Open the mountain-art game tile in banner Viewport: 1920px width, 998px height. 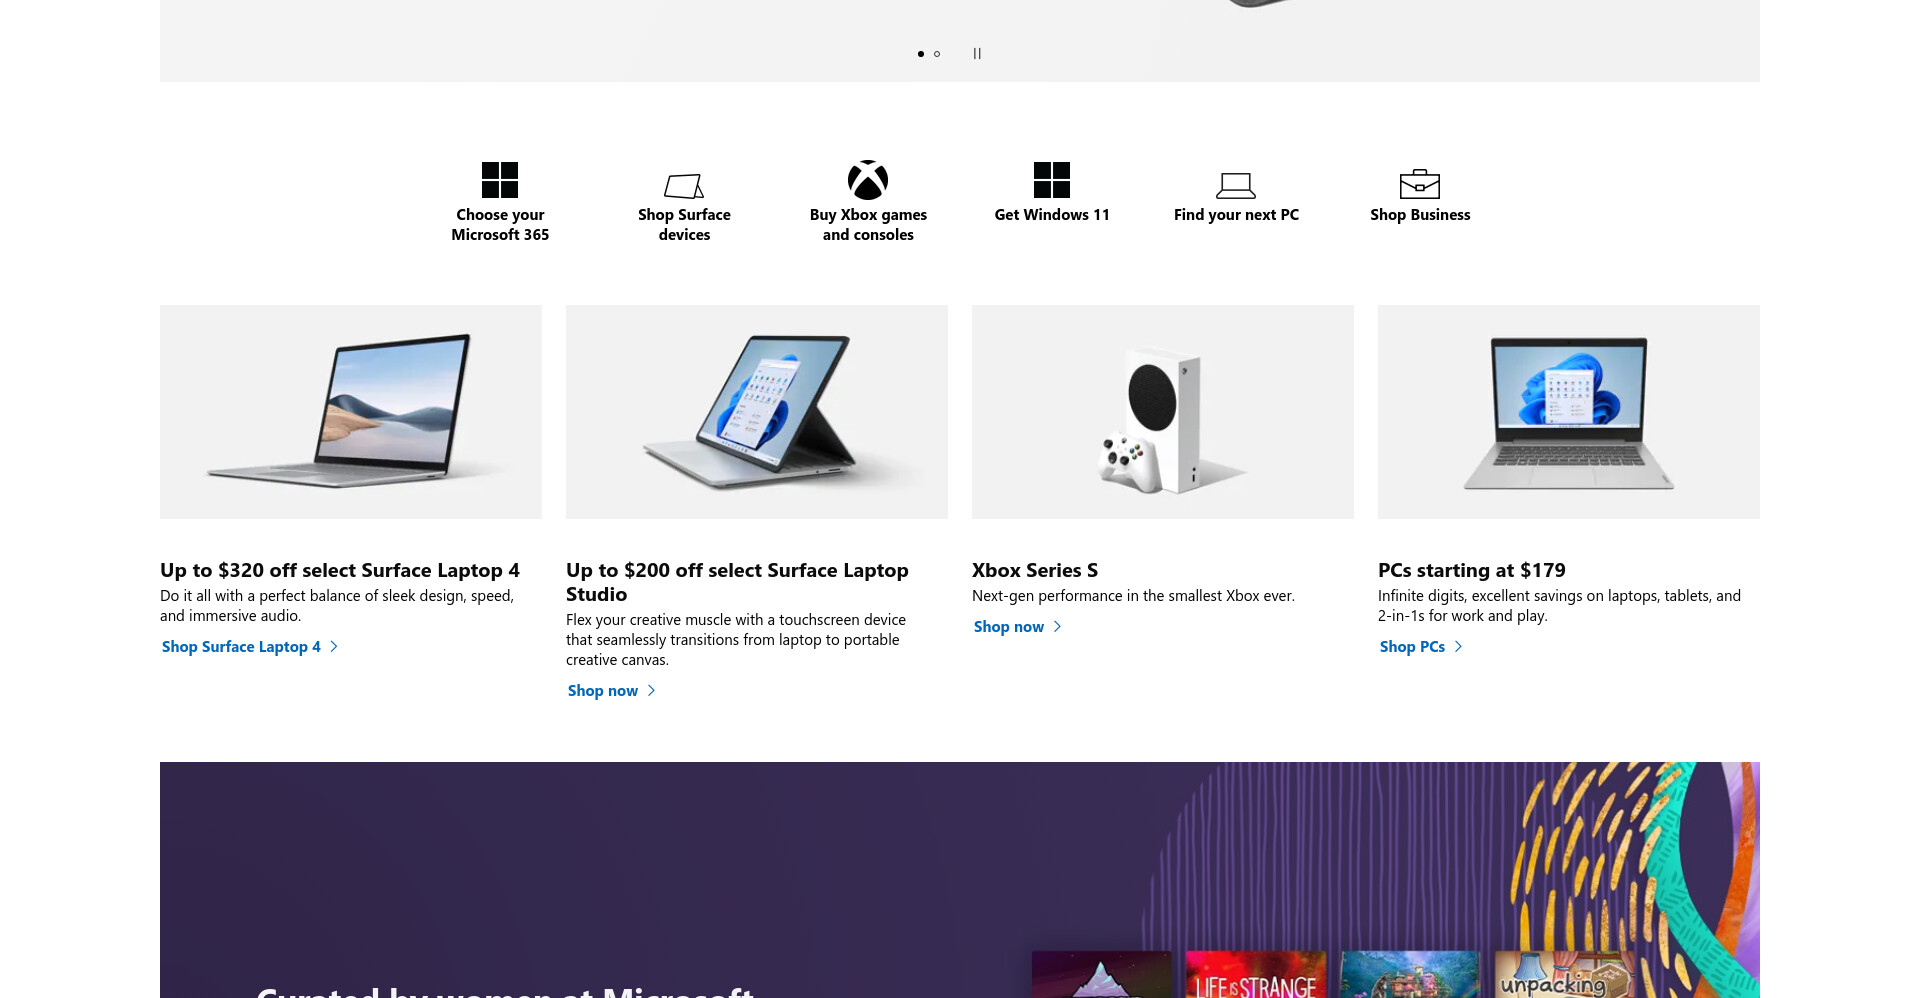click(1102, 974)
